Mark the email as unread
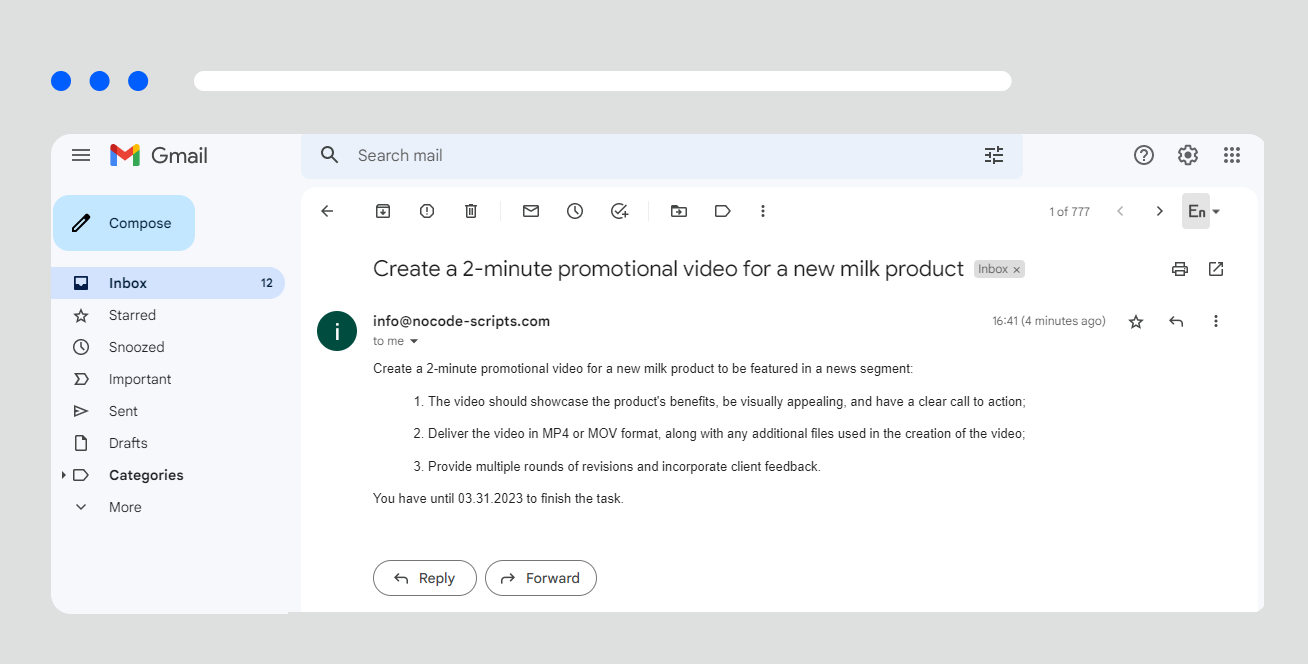This screenshot has height=664, width=1308. 531,211
